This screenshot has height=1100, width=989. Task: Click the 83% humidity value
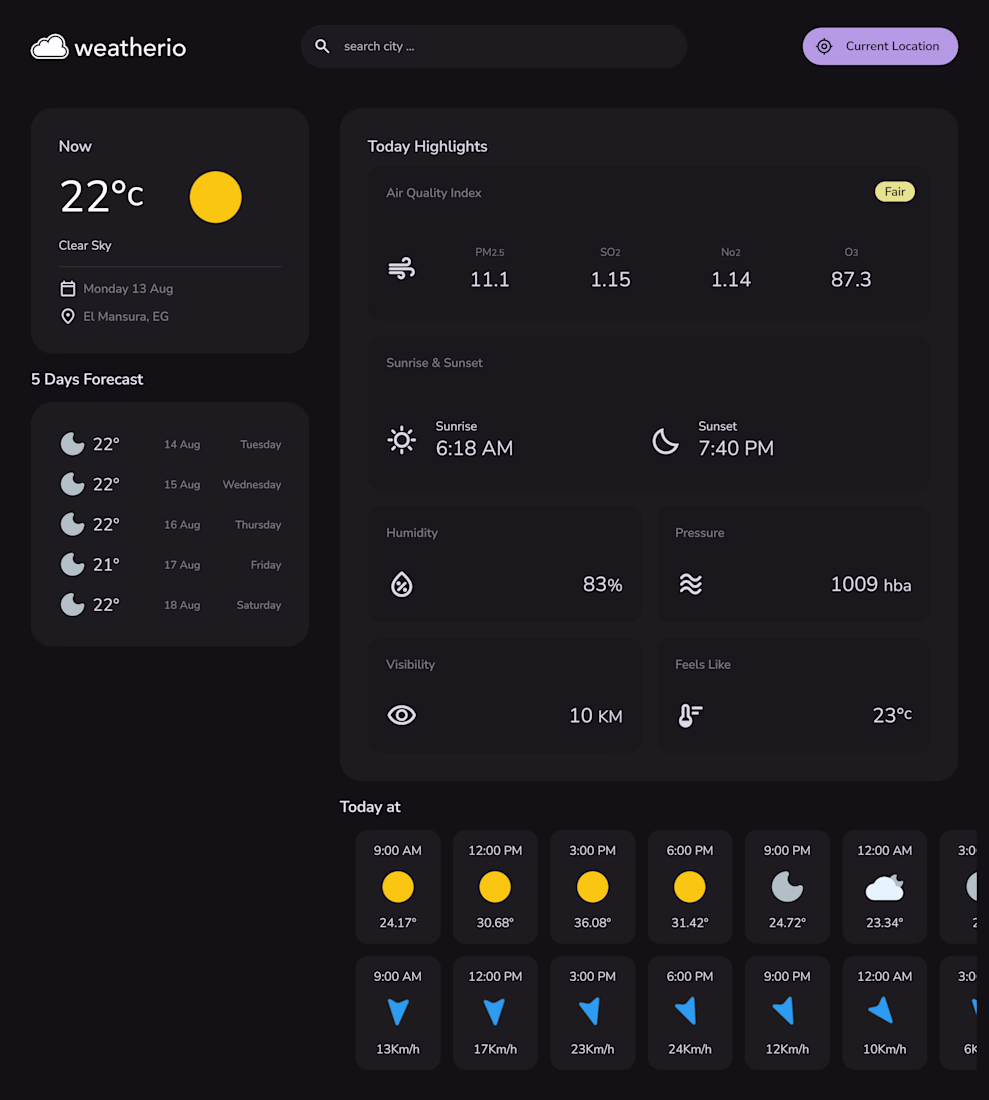[603, 584]
